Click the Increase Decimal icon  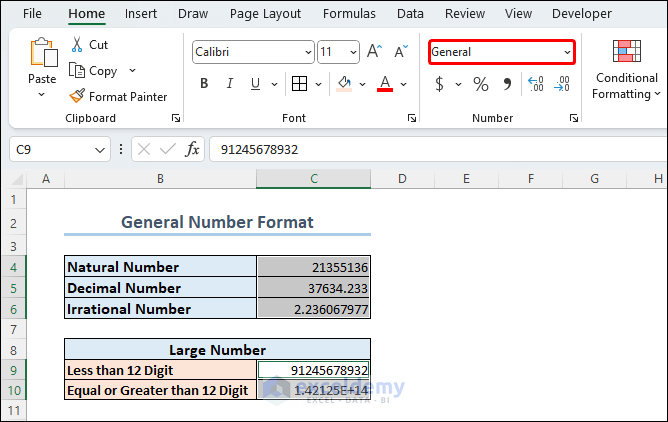(536, 84)
